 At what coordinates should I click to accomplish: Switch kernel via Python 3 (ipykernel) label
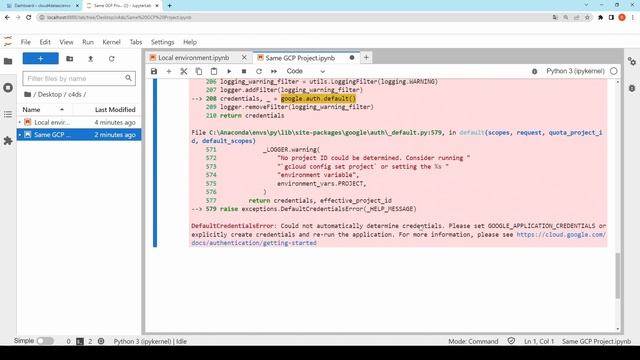(x=575, y=71)
